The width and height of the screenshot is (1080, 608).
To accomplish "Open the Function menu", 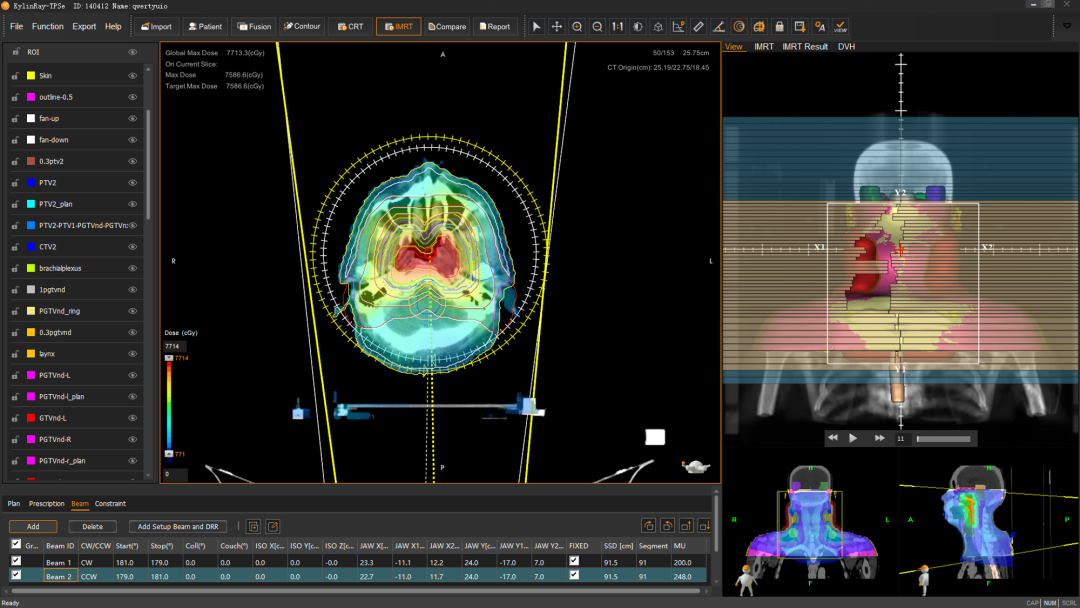I will tap(47, 26).
